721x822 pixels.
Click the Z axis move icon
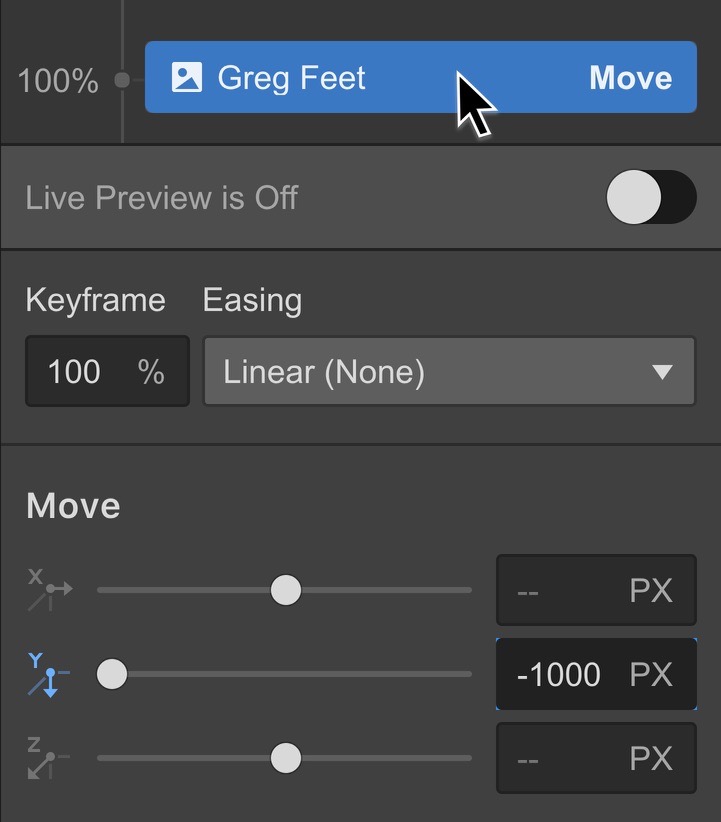(x=48, y=758)
